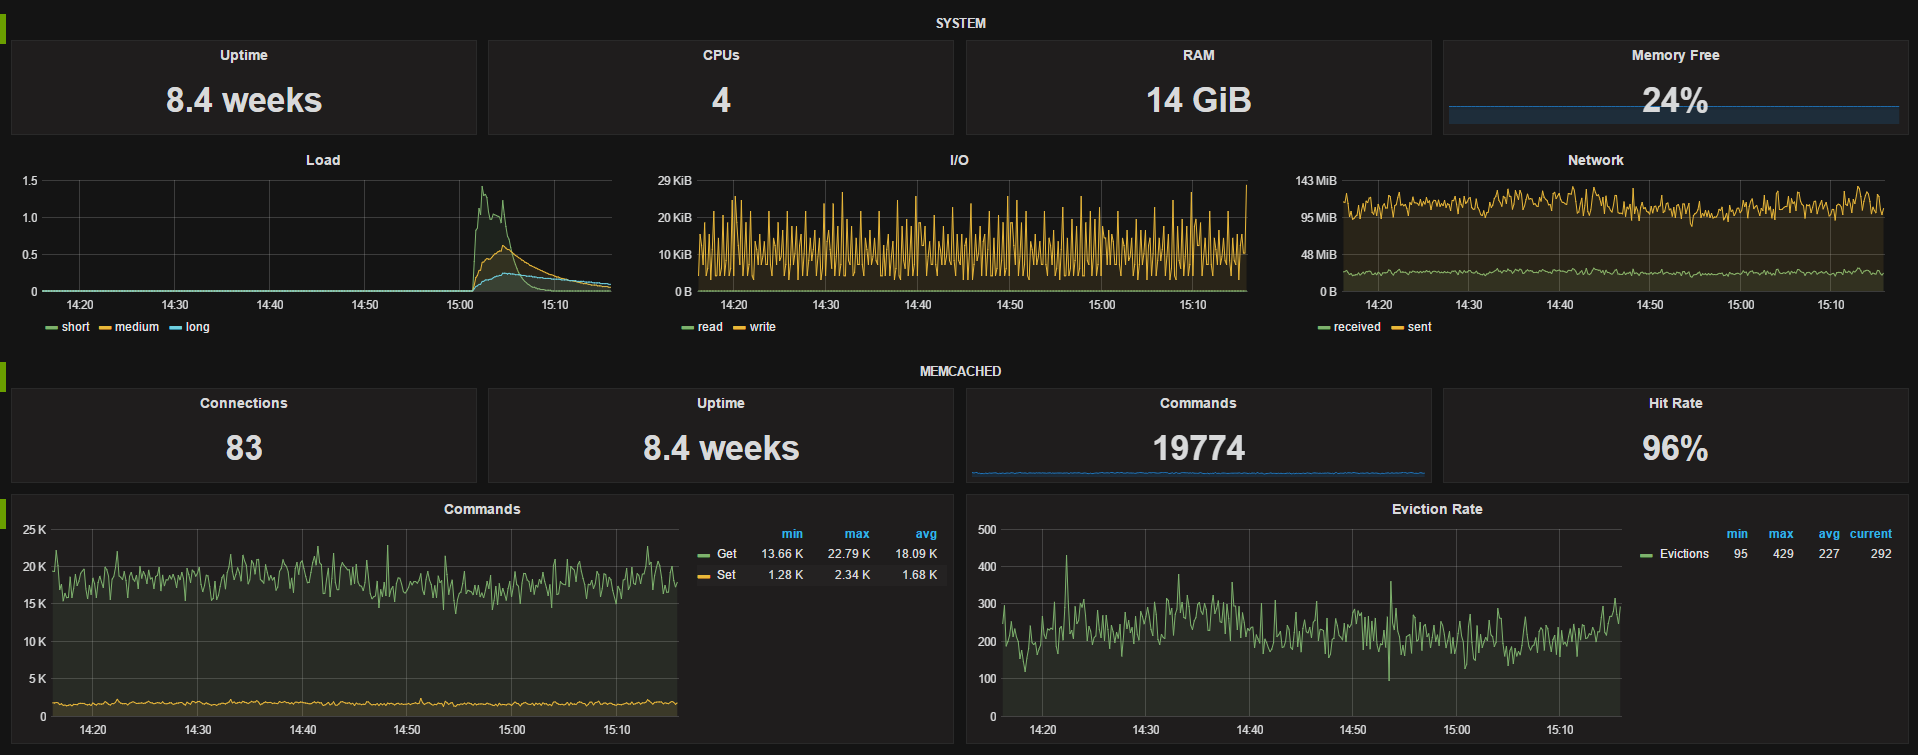Open the Eviction Rate panel title menu
This screenshot has width=1918, height=755.
click(1437, 509)
